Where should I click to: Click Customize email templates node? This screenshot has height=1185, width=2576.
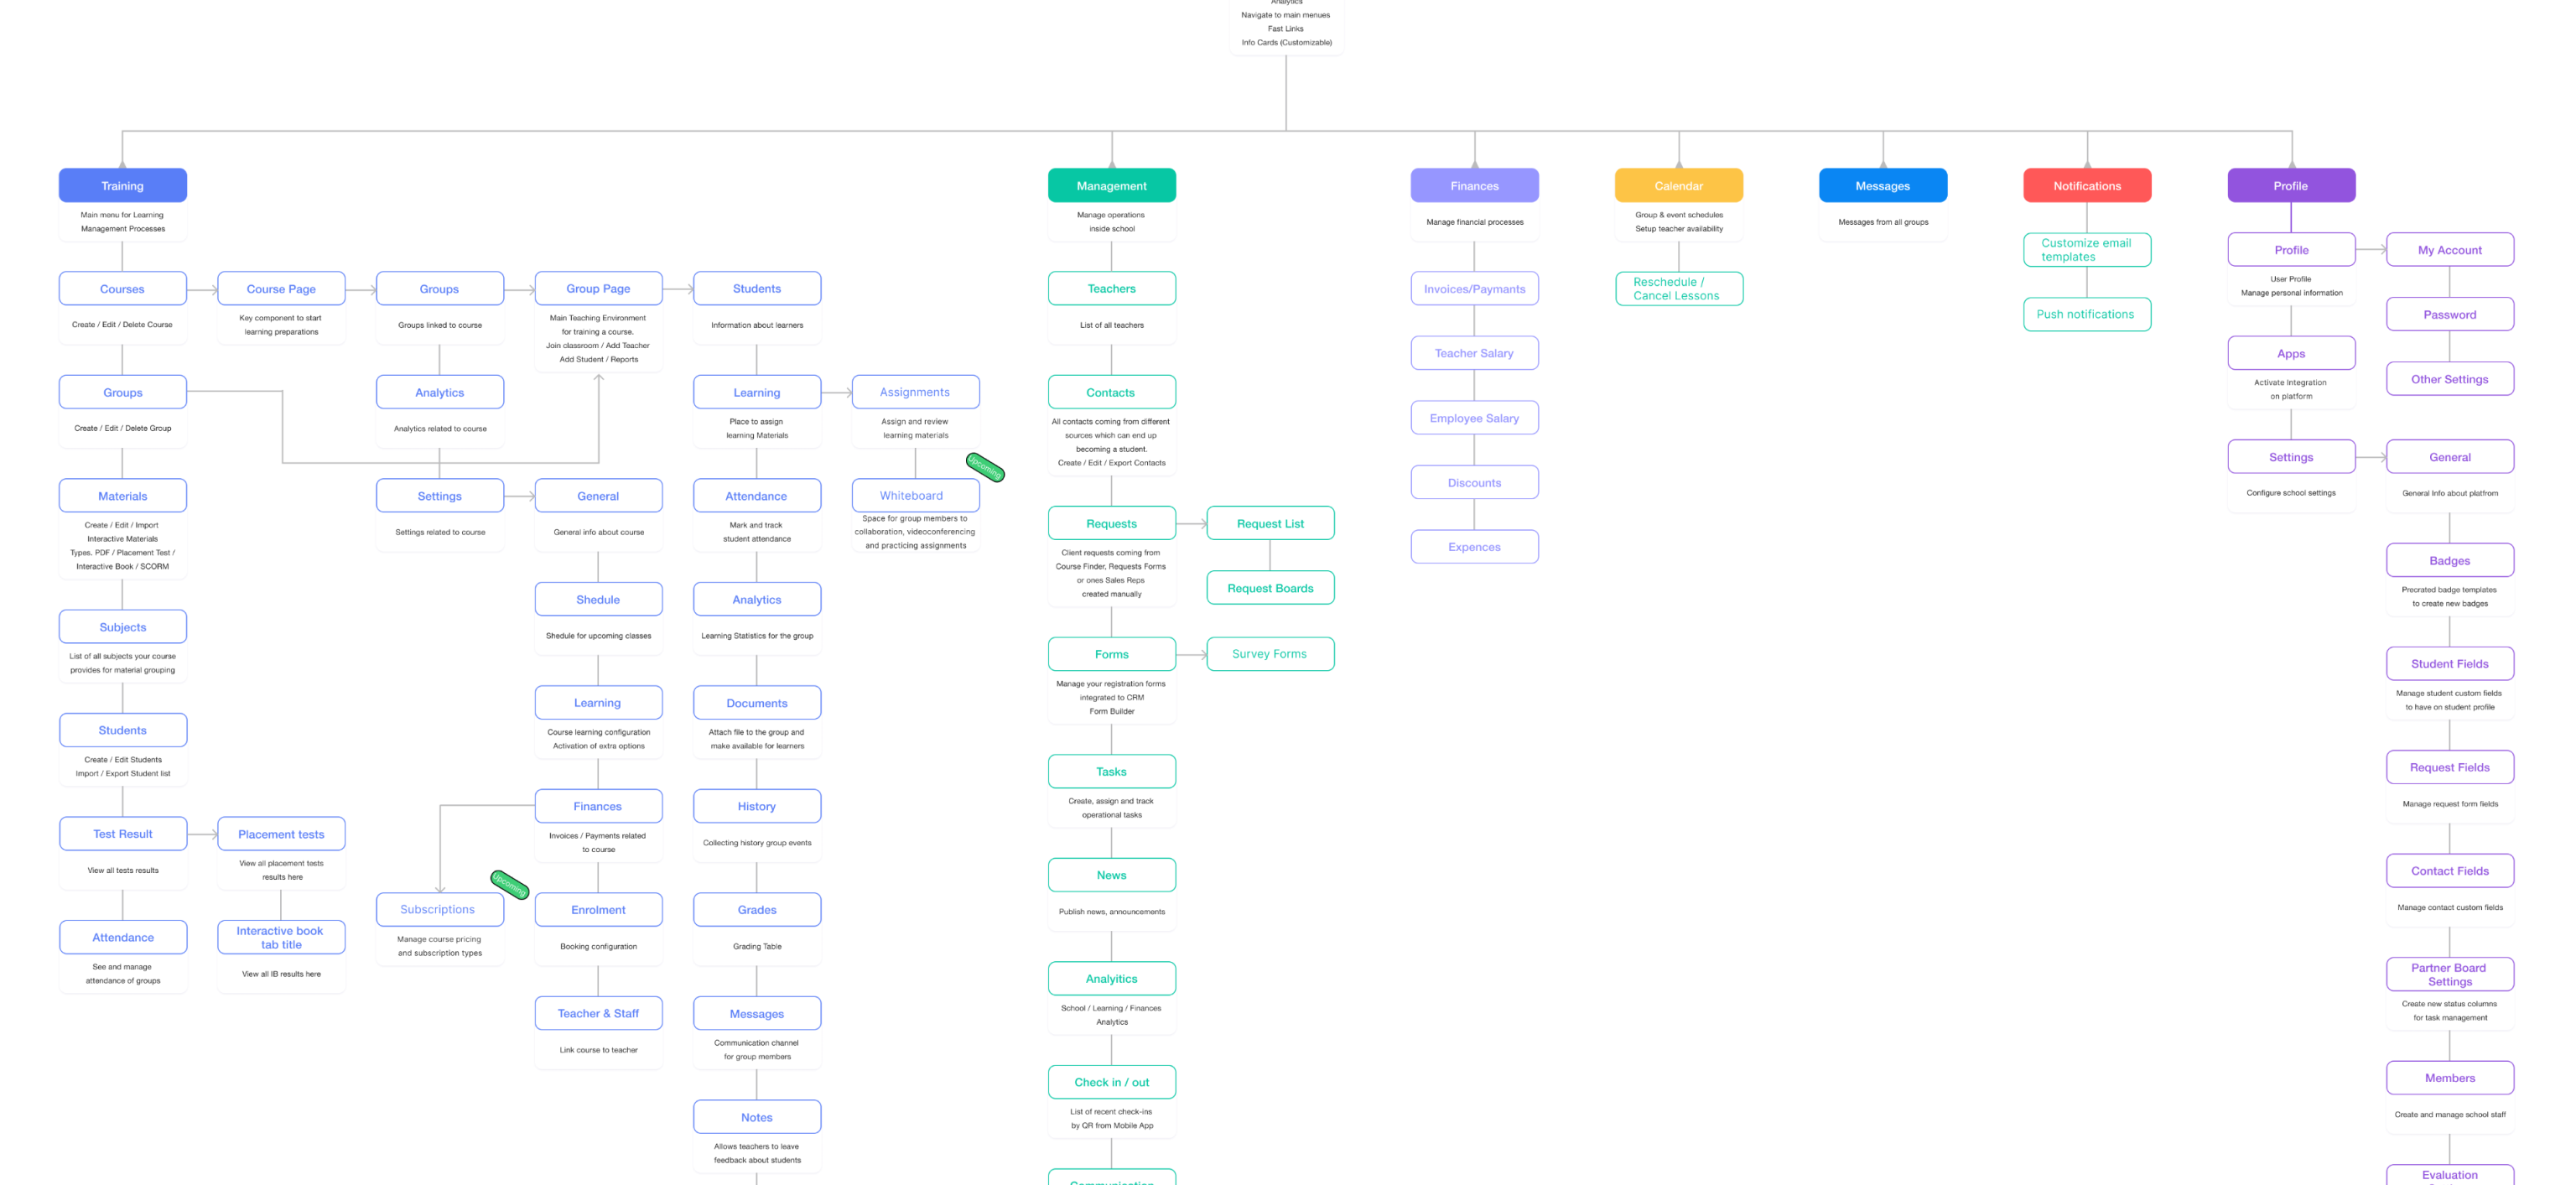pos(2087,250)
